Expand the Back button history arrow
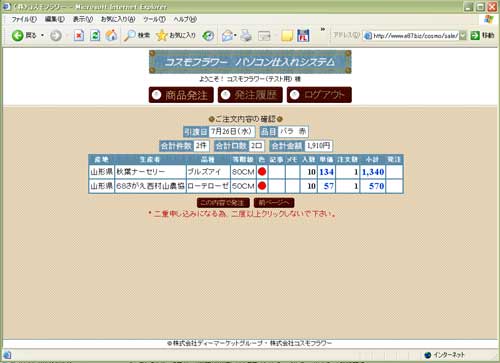 coord(42,35)
